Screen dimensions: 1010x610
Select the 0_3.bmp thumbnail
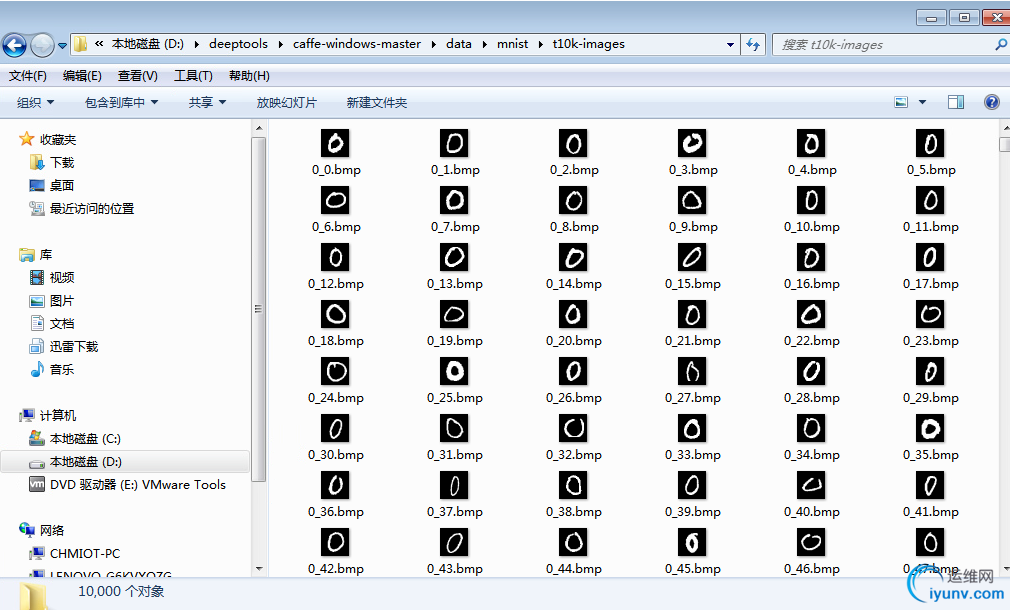click(692, 143)
